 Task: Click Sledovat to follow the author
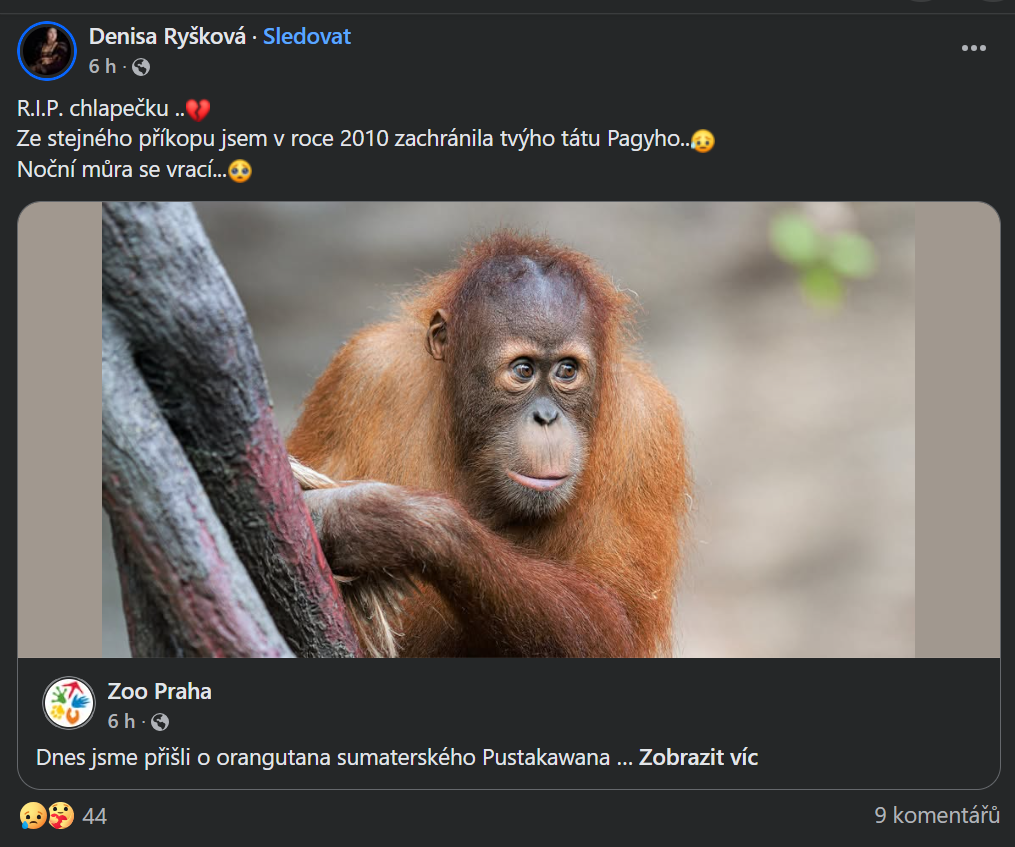click(x=307, y=37)
